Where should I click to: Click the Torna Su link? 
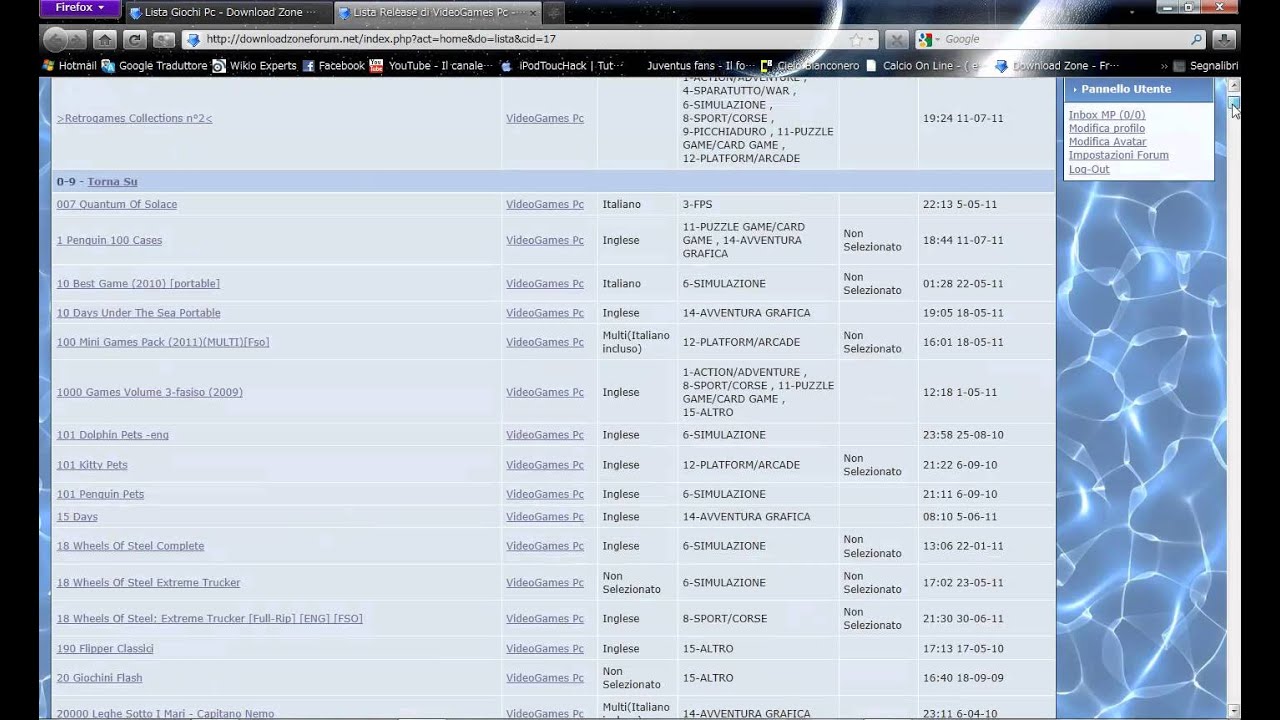point(112,181)
